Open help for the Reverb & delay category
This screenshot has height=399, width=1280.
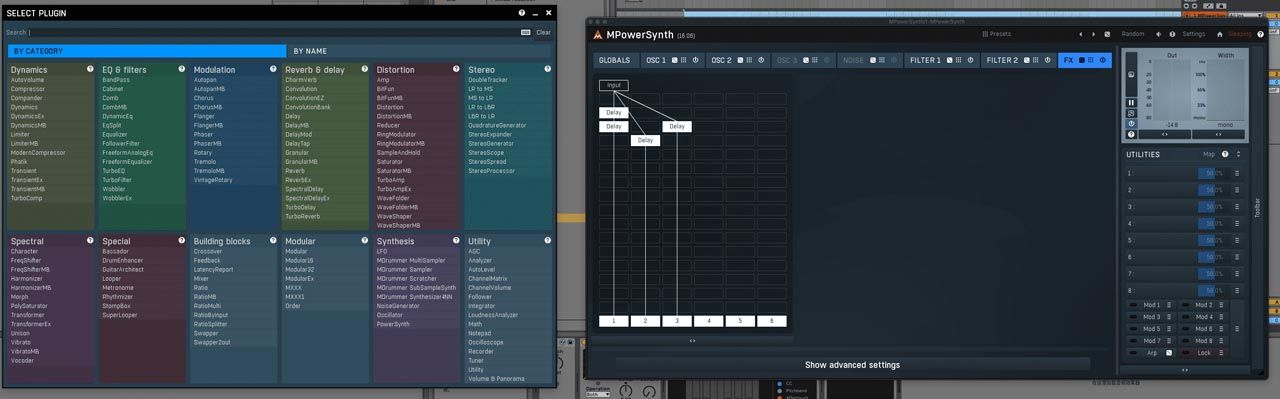(364, 70)
